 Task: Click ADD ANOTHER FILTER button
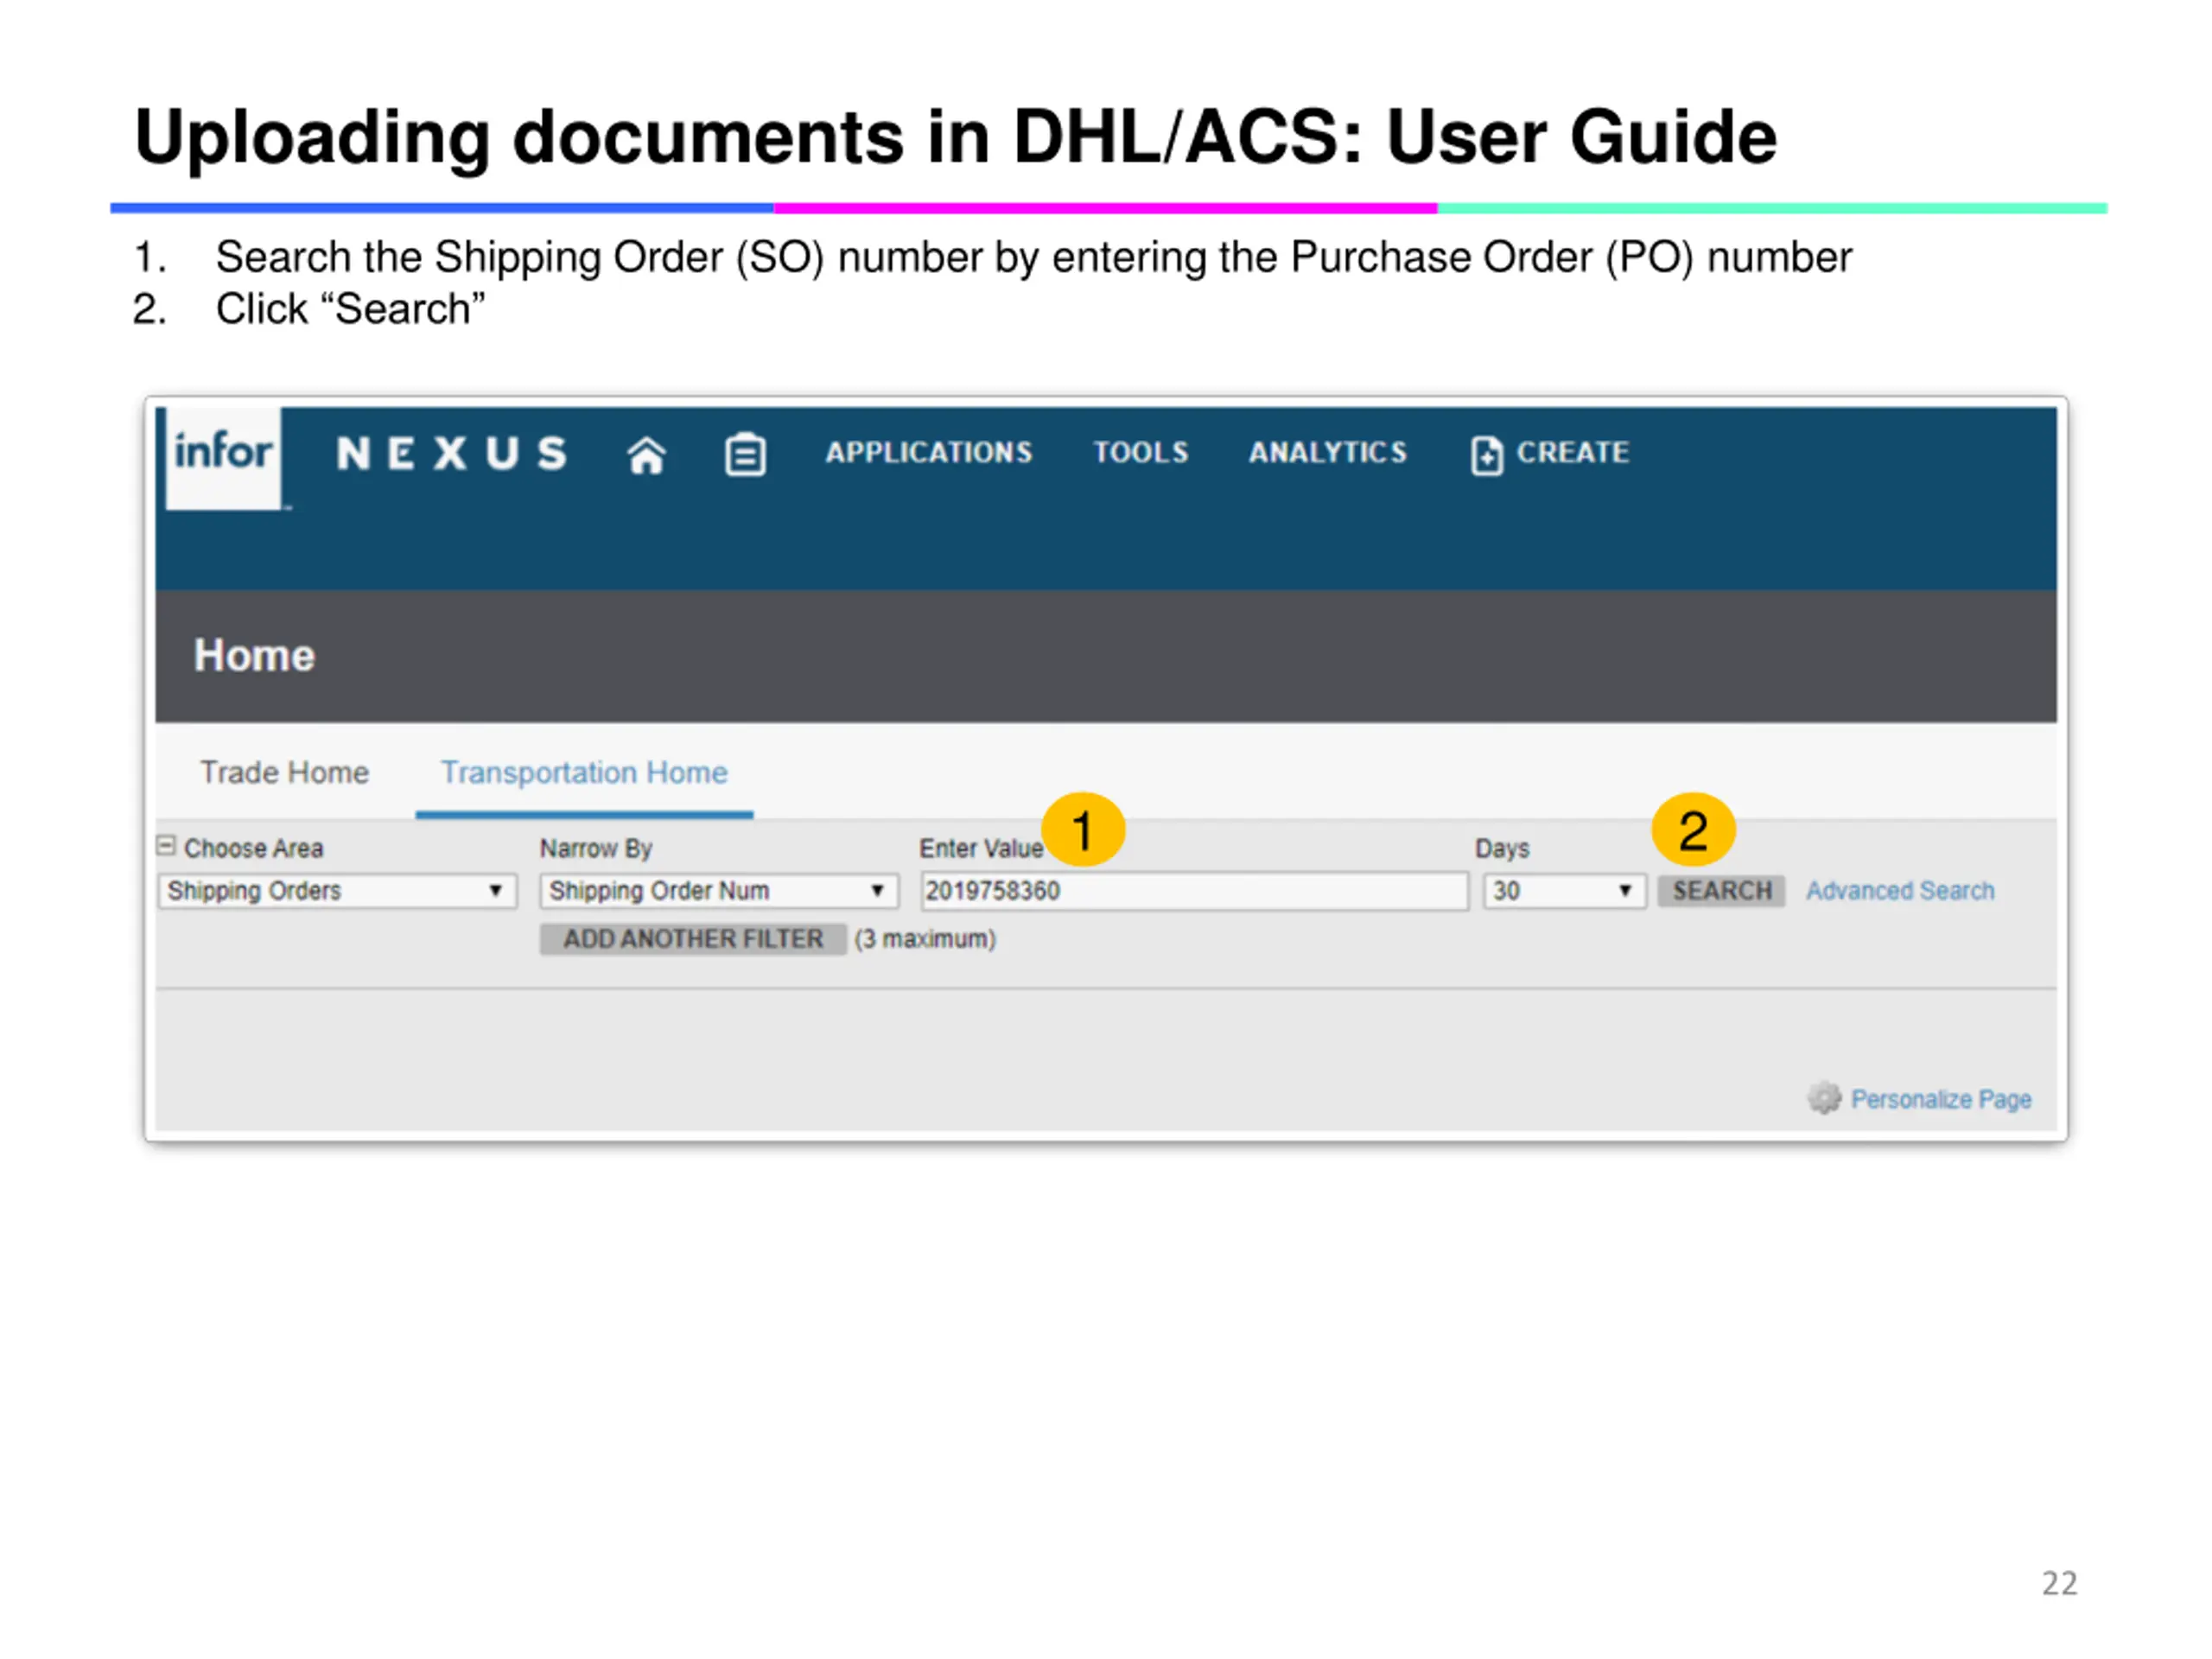693,939
